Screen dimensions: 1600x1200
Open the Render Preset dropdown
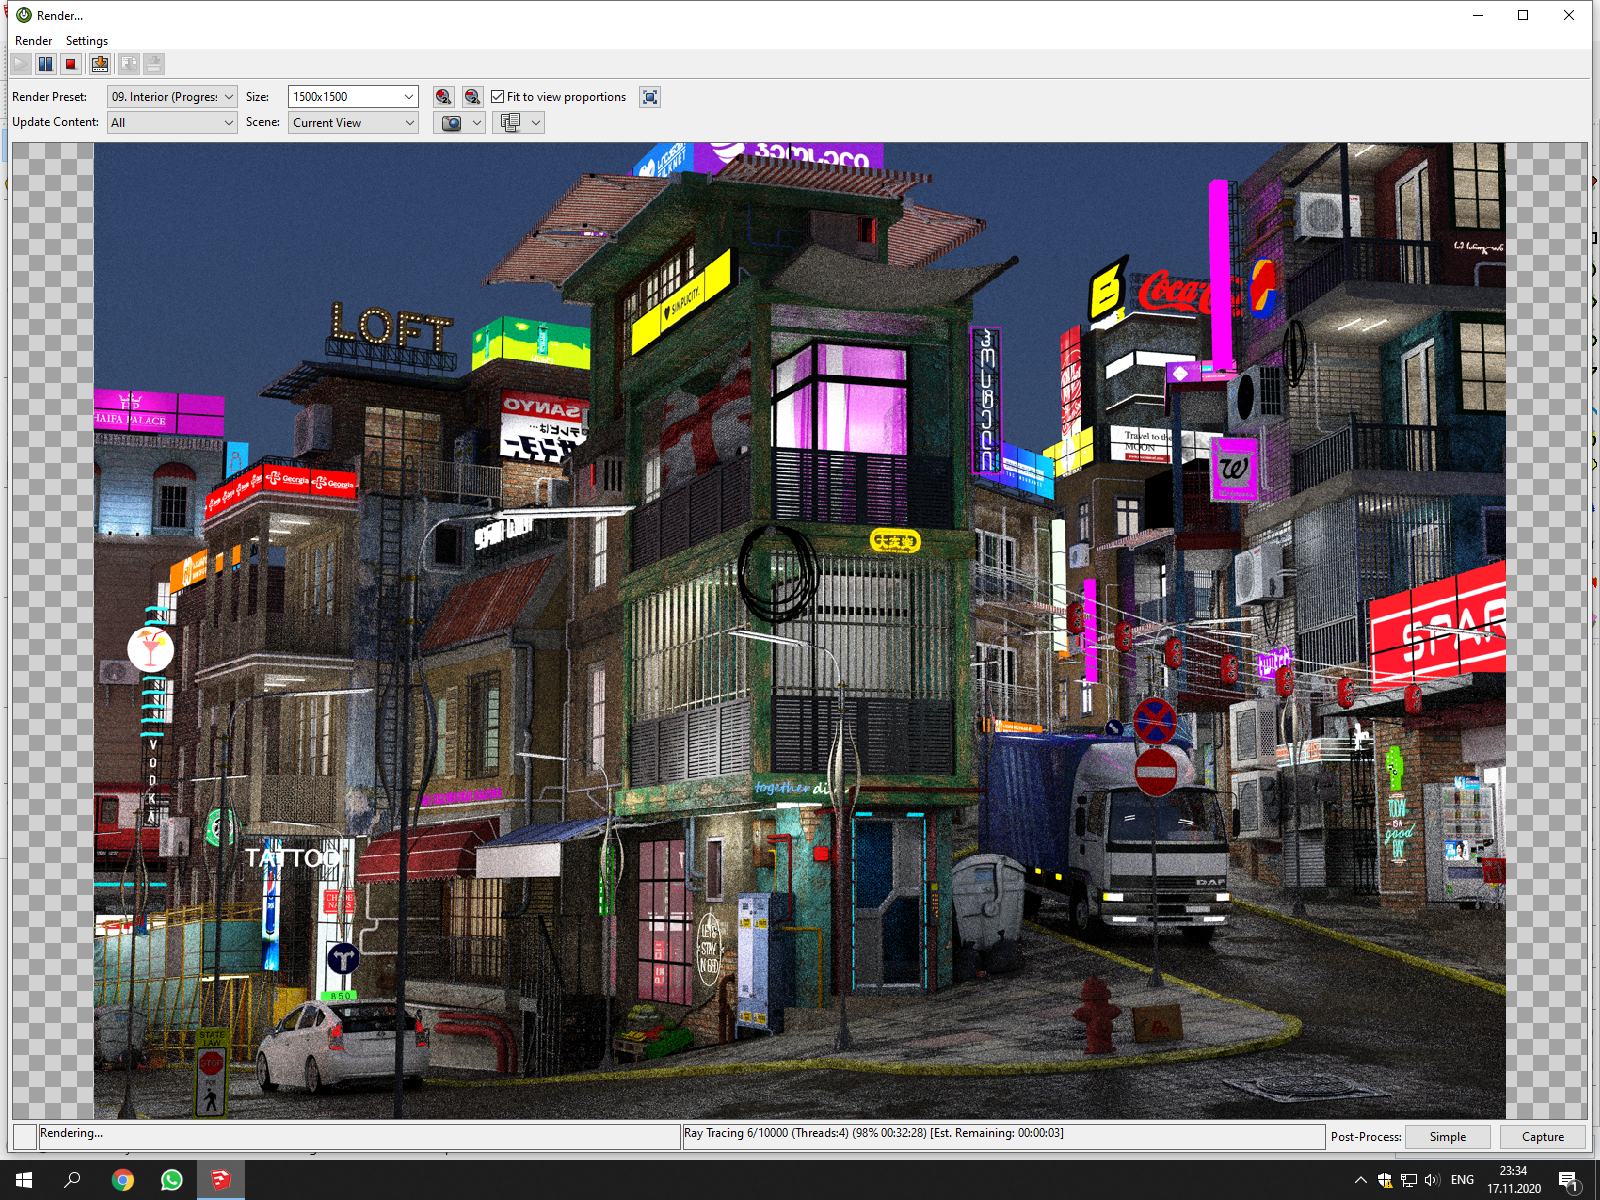coord(172,97)
